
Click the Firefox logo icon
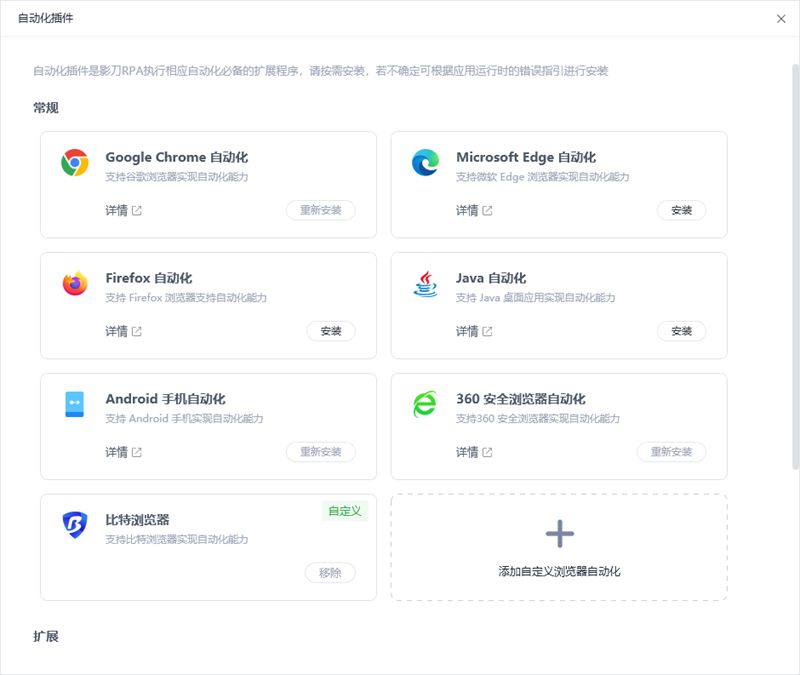click(x=74, y=283)
